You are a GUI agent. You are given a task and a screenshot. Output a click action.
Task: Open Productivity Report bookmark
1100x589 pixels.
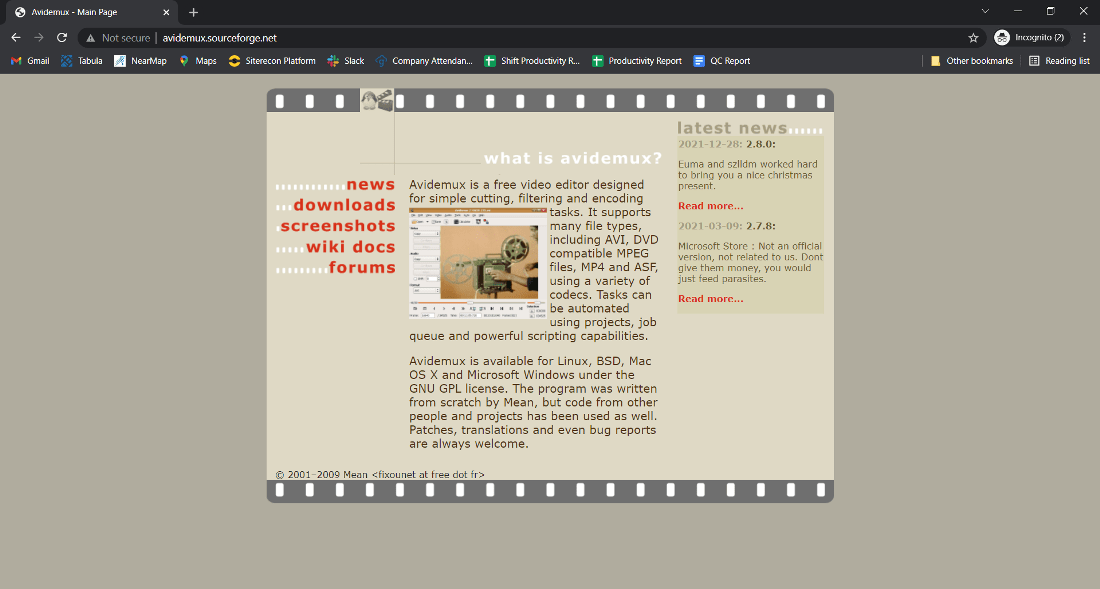pyautogui.click(x=637, y=61)
